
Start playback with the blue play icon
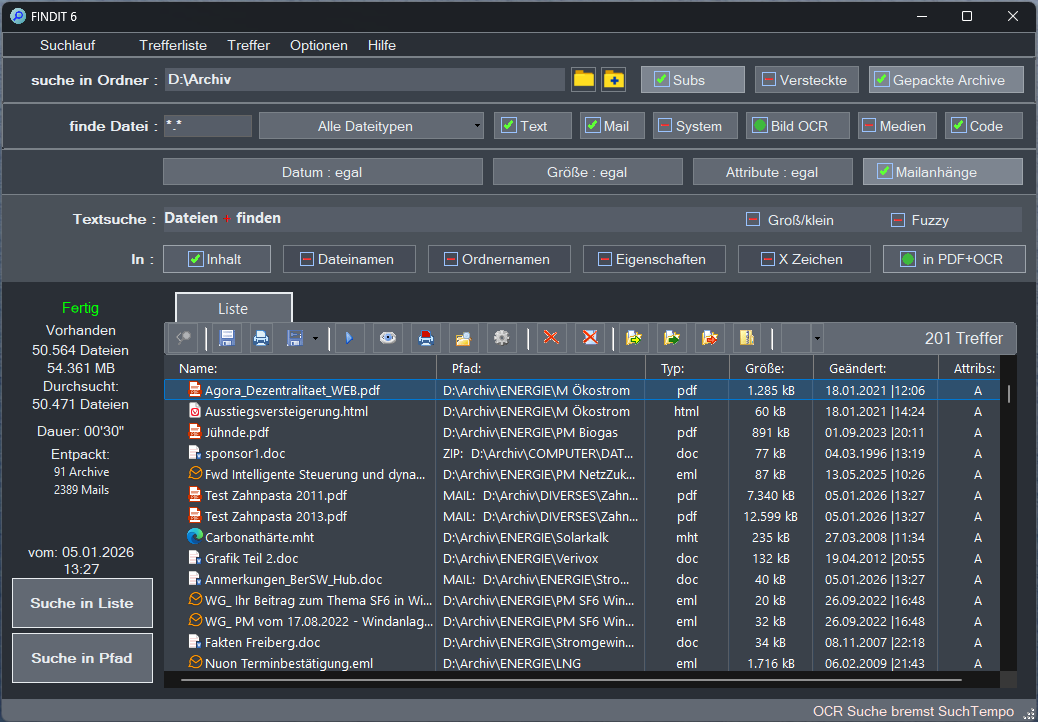348,338
